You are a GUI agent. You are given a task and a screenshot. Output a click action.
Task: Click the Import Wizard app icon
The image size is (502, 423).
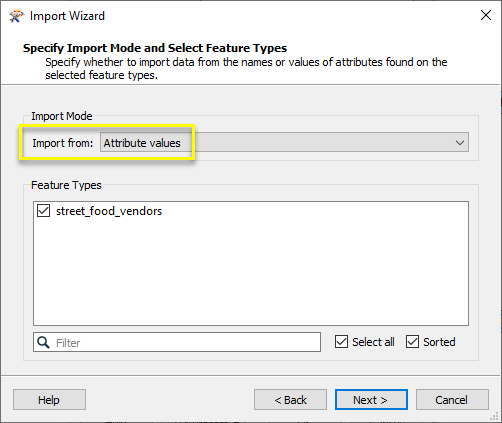point(16,16)
